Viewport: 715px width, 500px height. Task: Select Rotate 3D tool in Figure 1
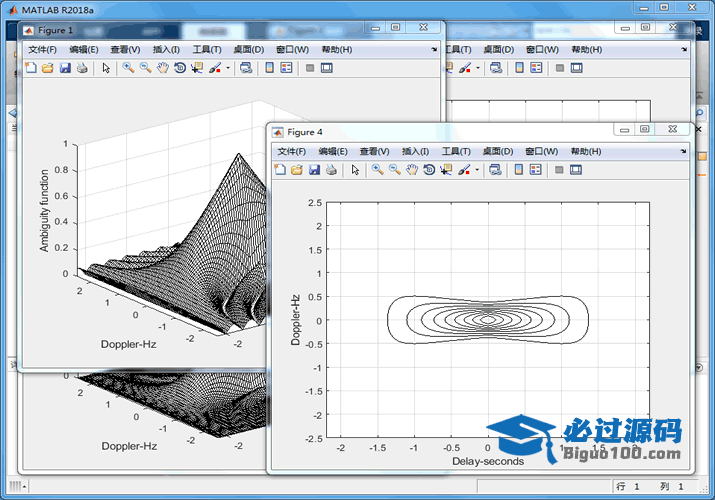coord(180,68)
